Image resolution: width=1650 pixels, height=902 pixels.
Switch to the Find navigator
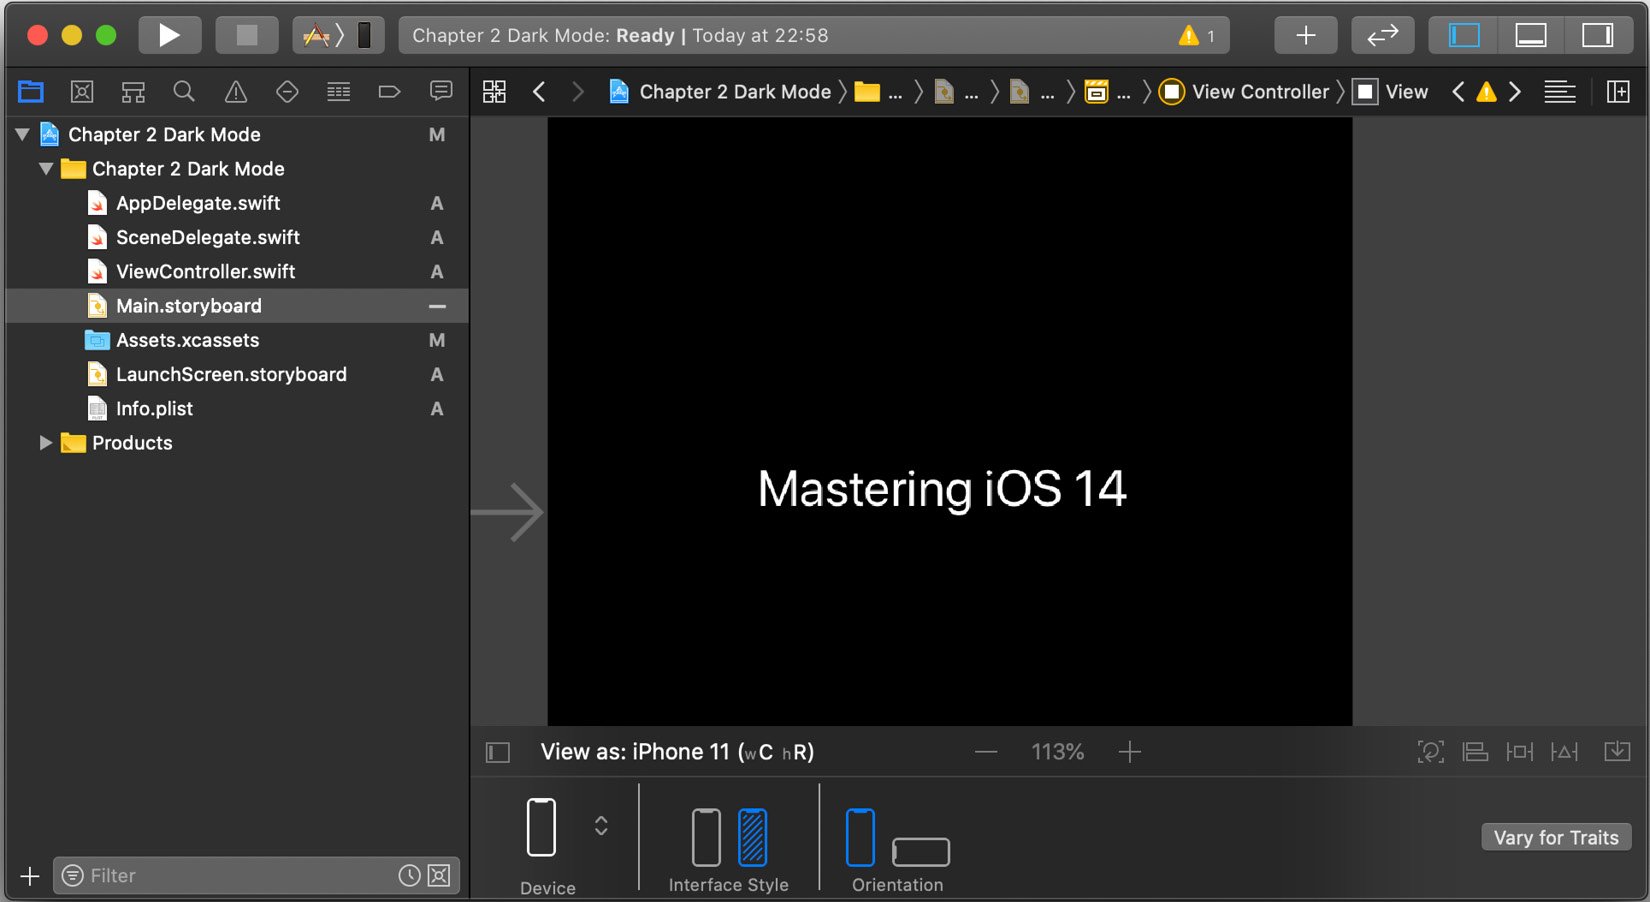[x=184, y=92]
